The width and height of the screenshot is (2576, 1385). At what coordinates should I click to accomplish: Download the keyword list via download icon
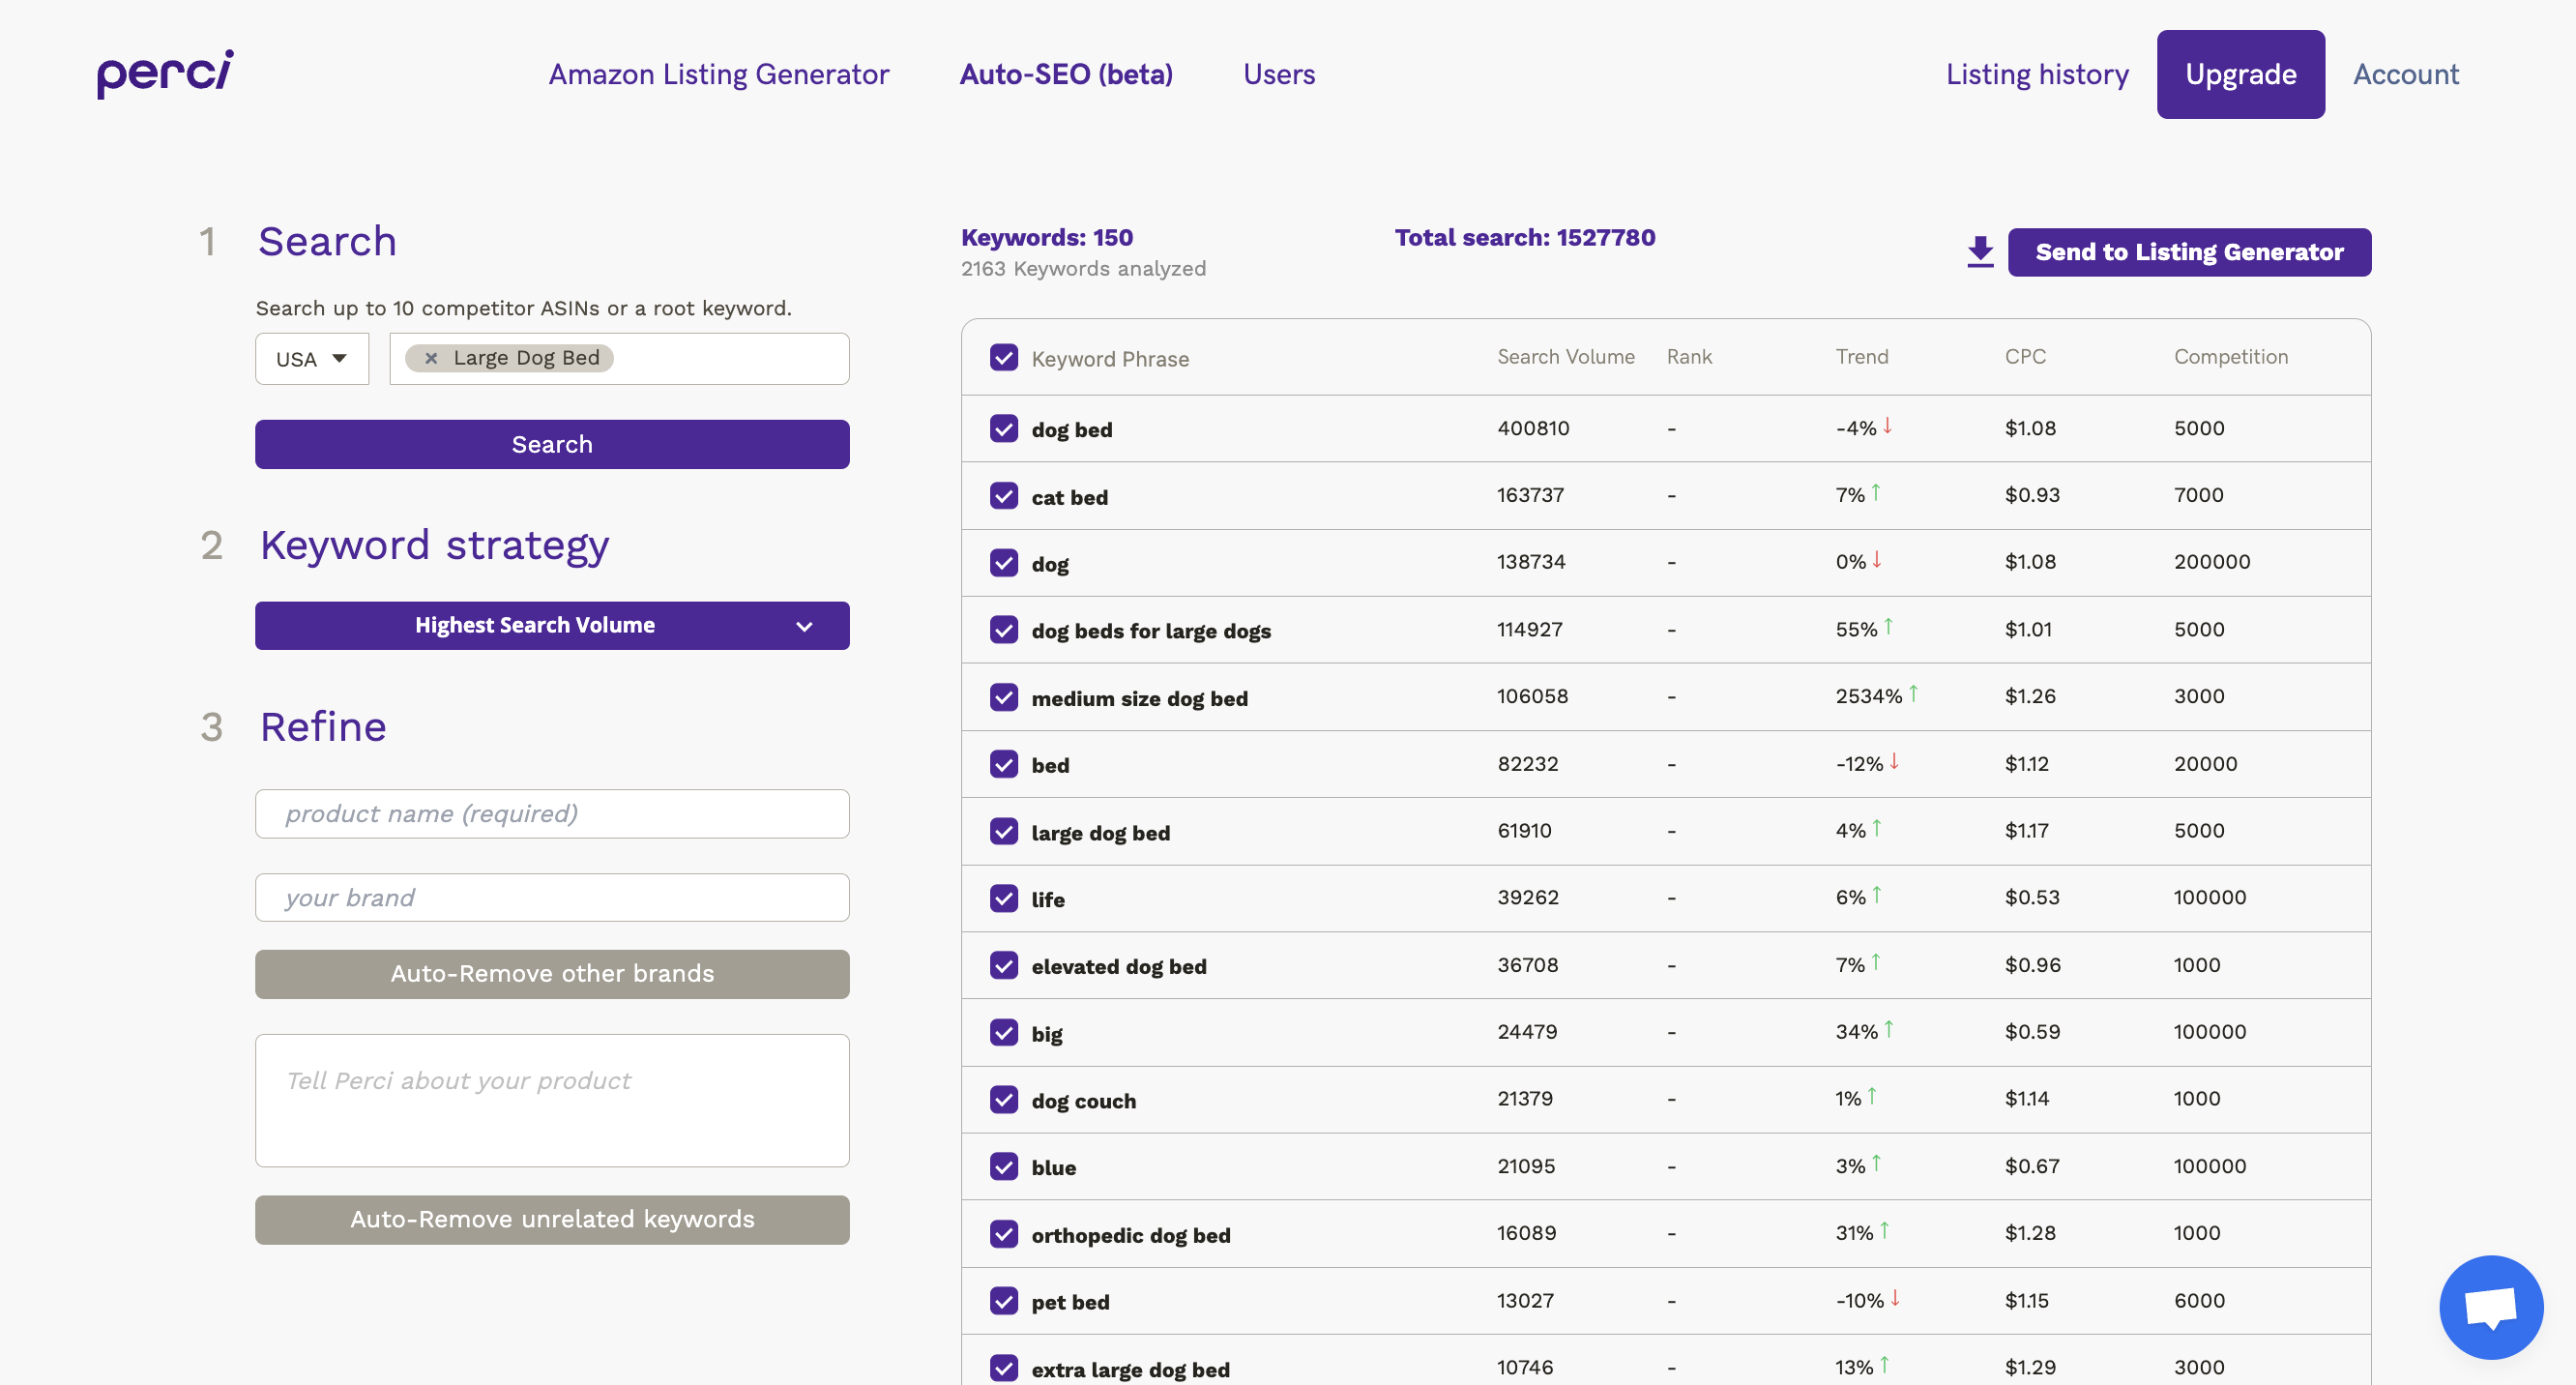click(1979, 251)
